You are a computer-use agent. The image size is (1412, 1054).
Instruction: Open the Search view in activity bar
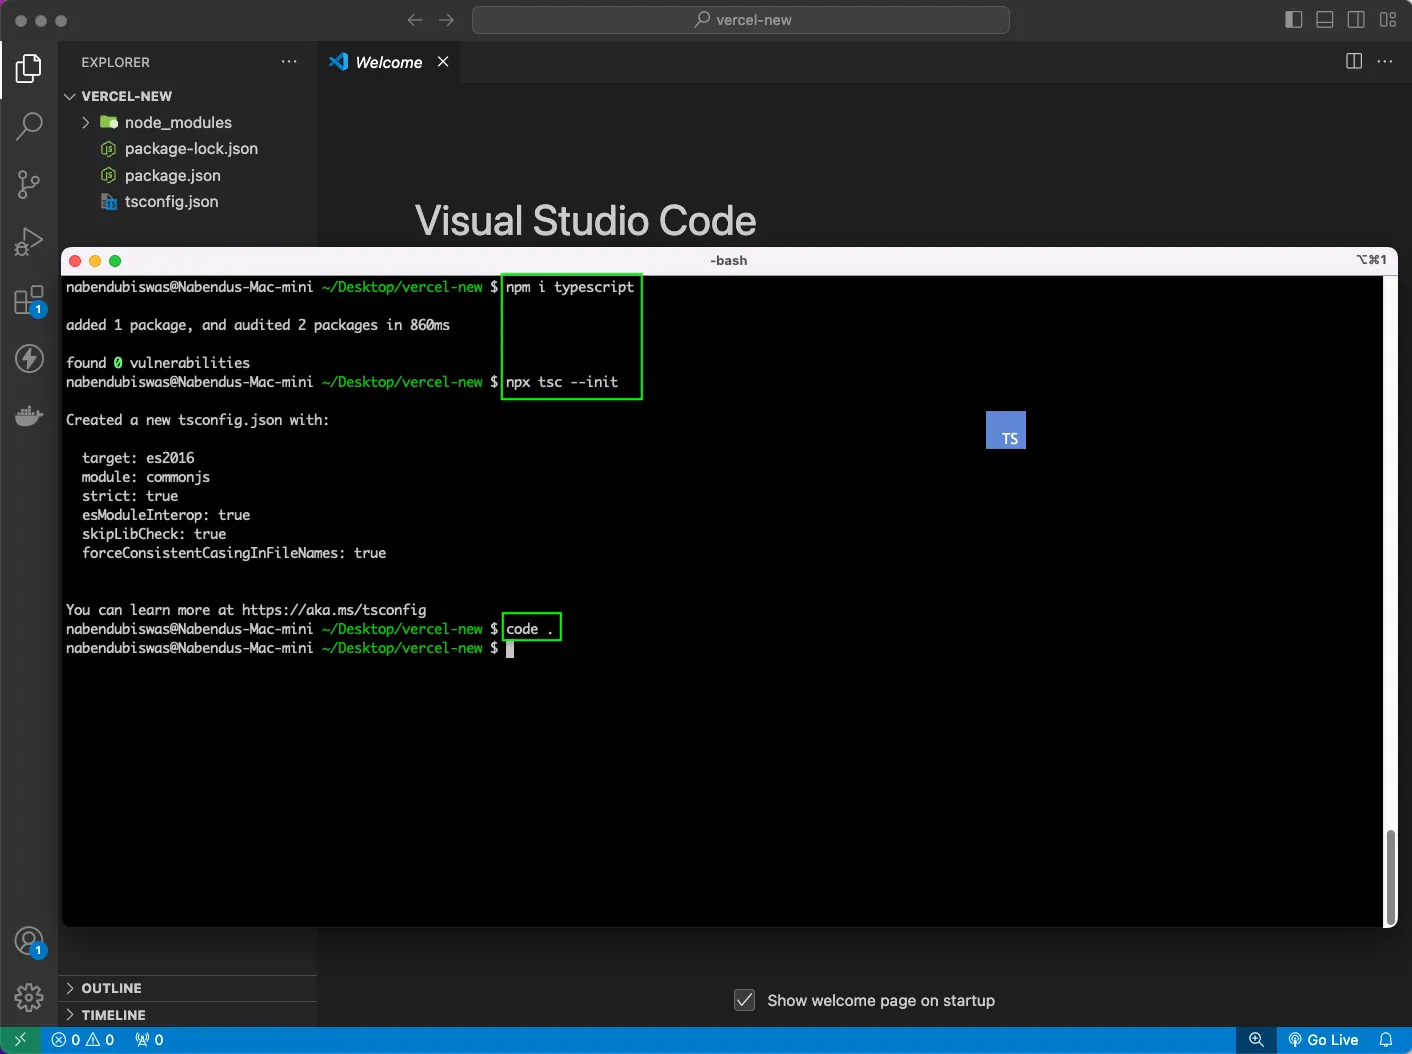point(29,126)
